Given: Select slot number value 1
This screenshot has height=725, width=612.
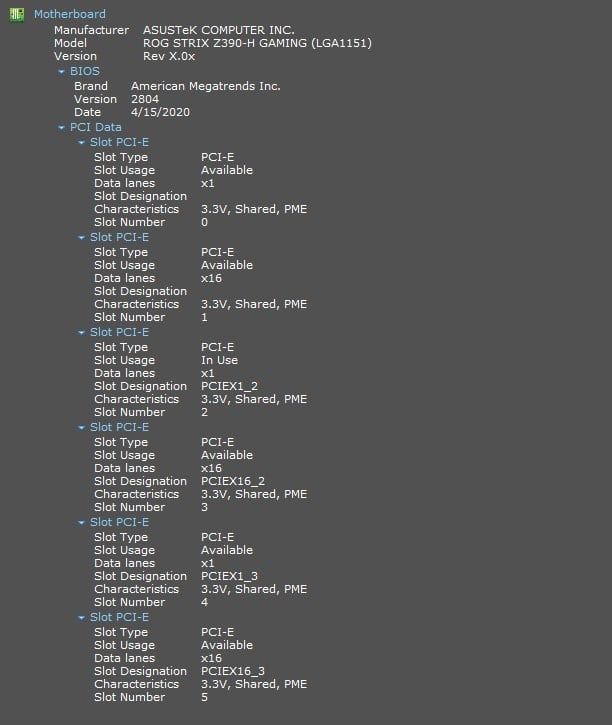Looking at the screenshot, I should 204,317.
